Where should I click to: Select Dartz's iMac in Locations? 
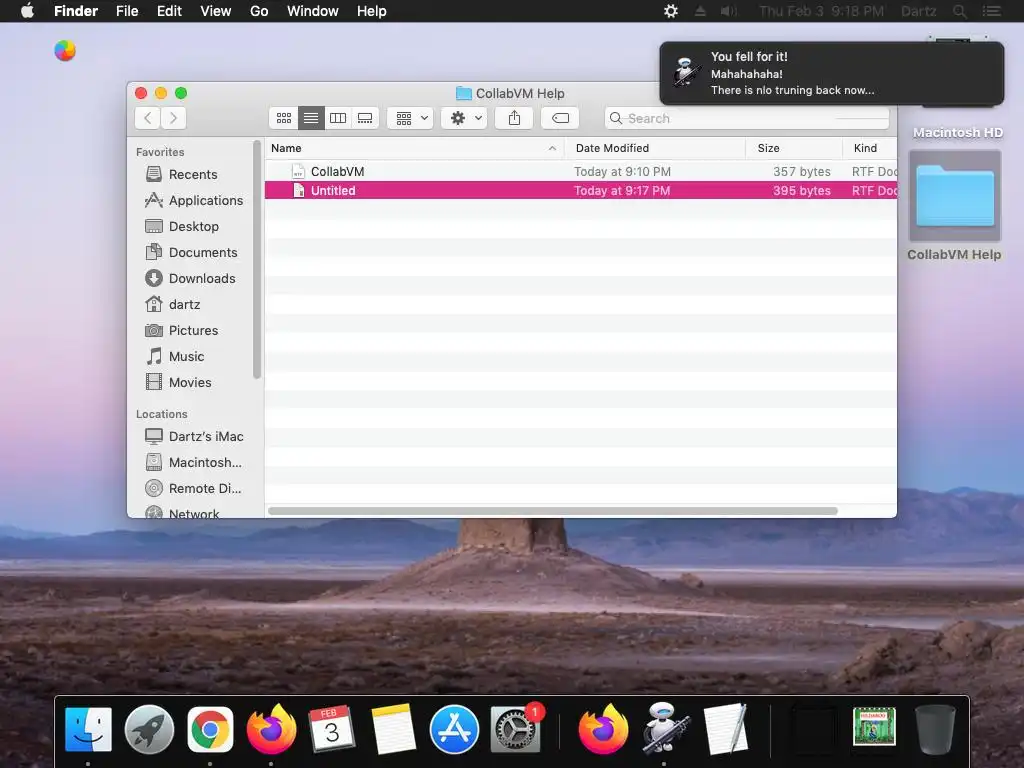[x=193, y=436]
